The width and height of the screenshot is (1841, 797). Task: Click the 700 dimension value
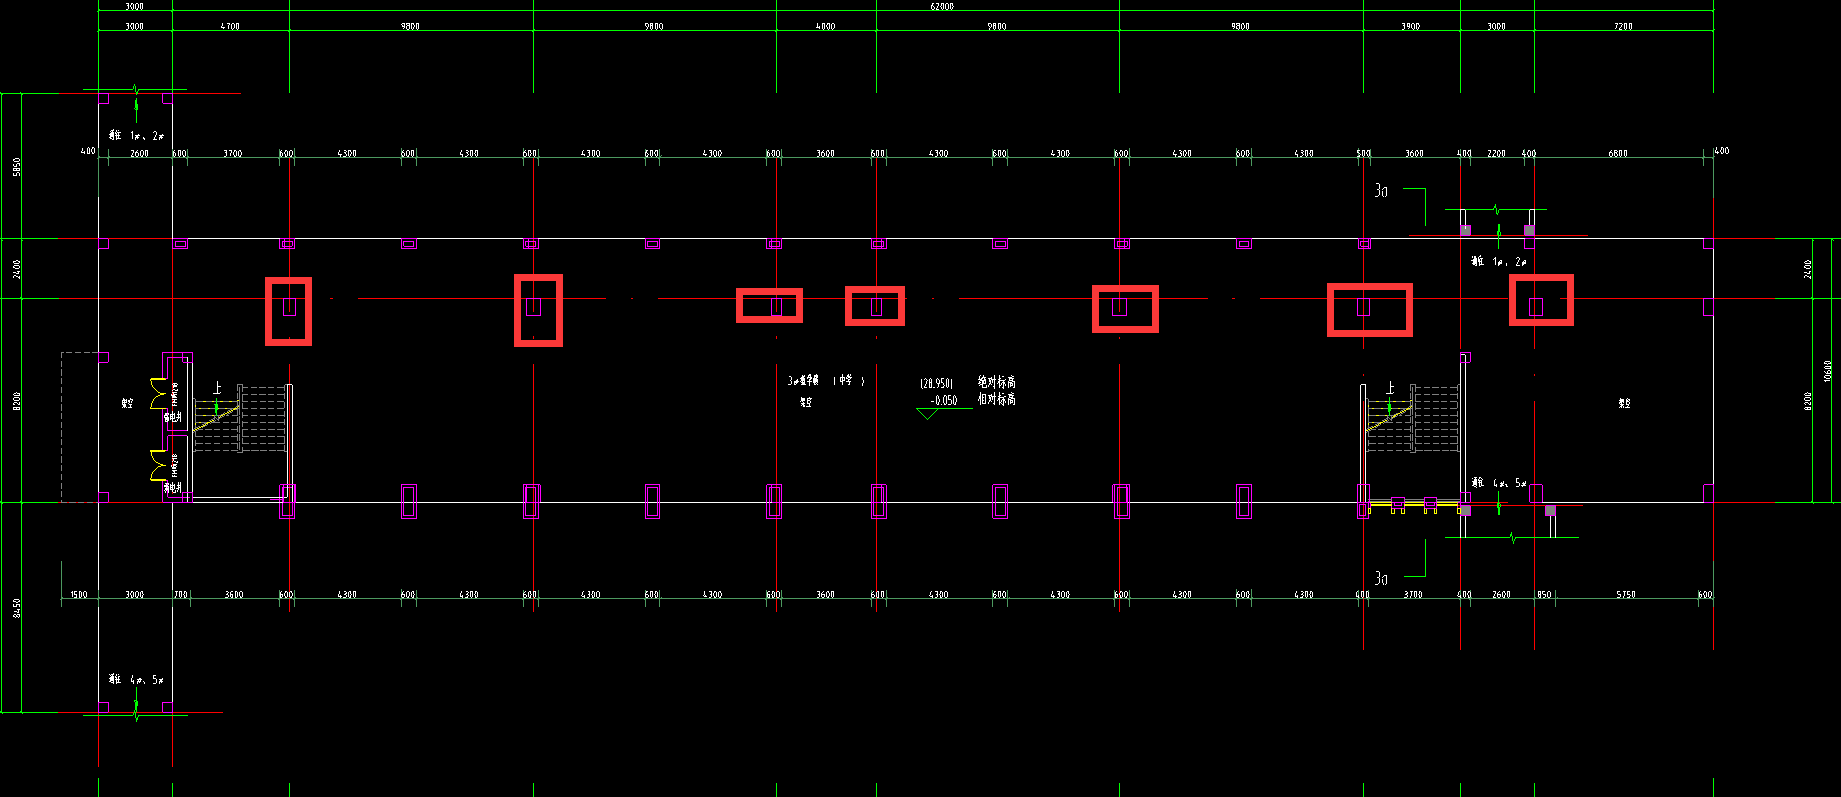(x=181, y=594)
